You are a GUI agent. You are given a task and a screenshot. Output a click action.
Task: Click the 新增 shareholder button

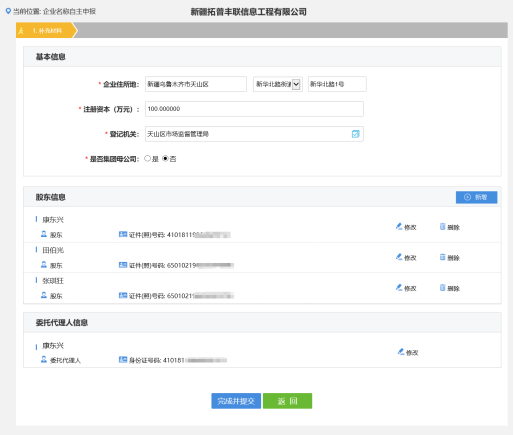click(476, 197)
